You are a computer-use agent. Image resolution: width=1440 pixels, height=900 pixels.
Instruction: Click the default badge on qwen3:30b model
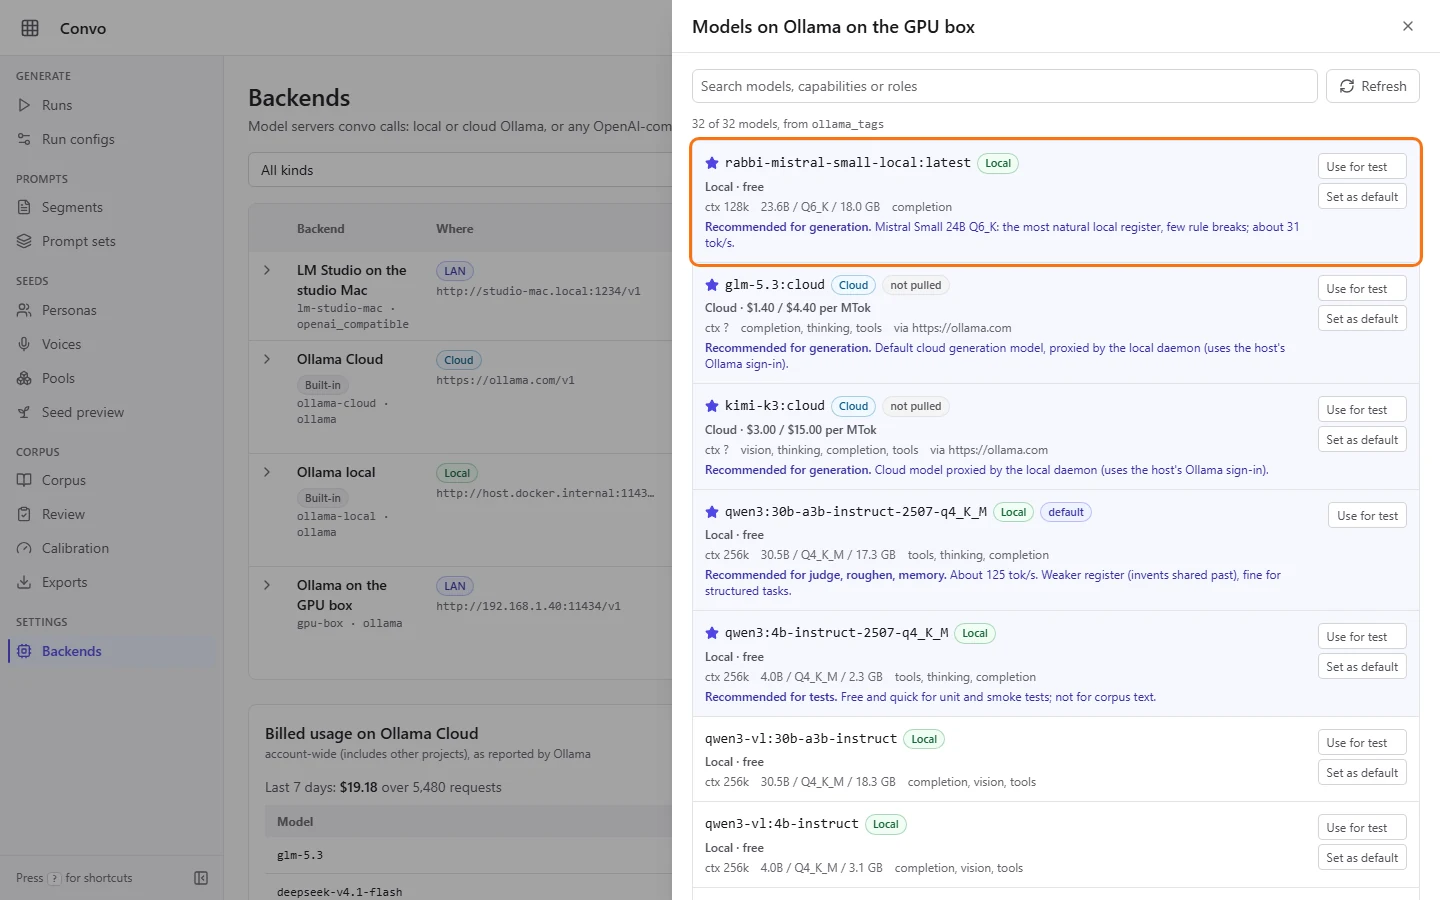[1066, 512]
